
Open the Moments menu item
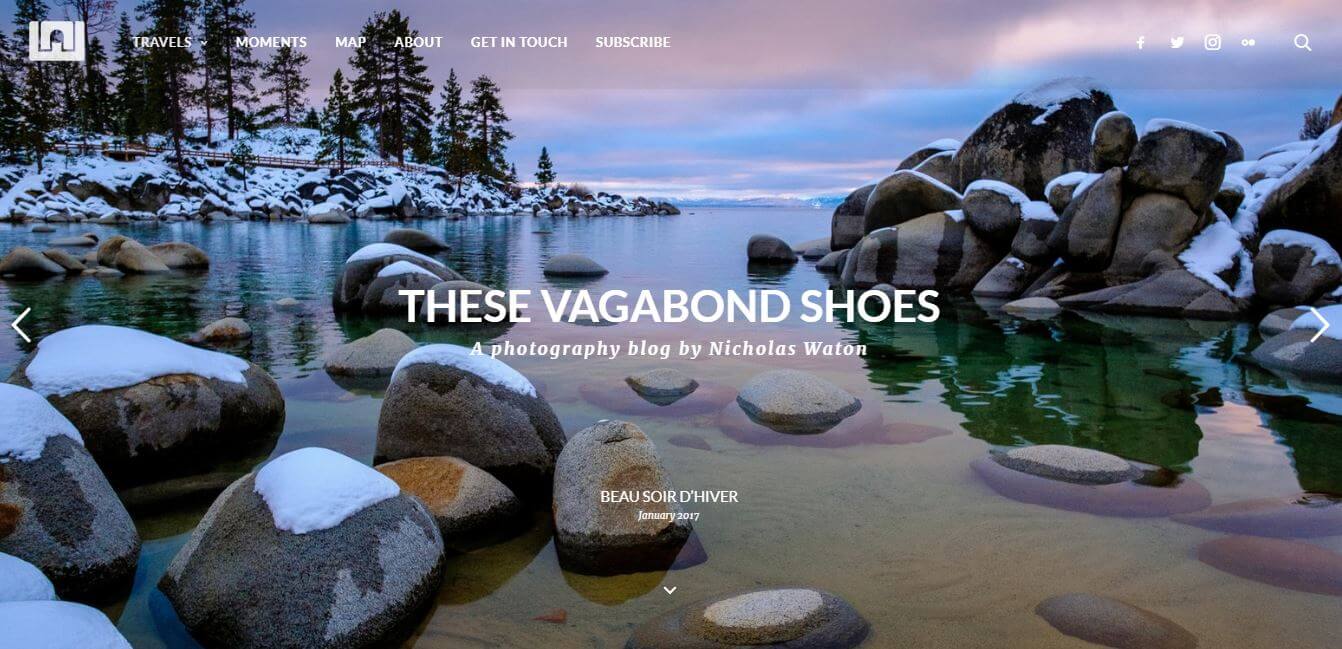(x=271, y=42)
